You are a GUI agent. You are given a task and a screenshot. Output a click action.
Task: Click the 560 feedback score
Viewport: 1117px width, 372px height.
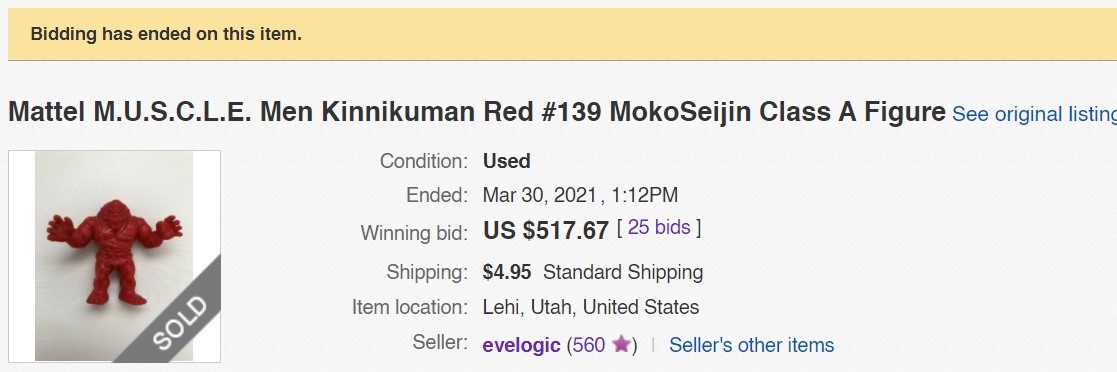[588, 345]
